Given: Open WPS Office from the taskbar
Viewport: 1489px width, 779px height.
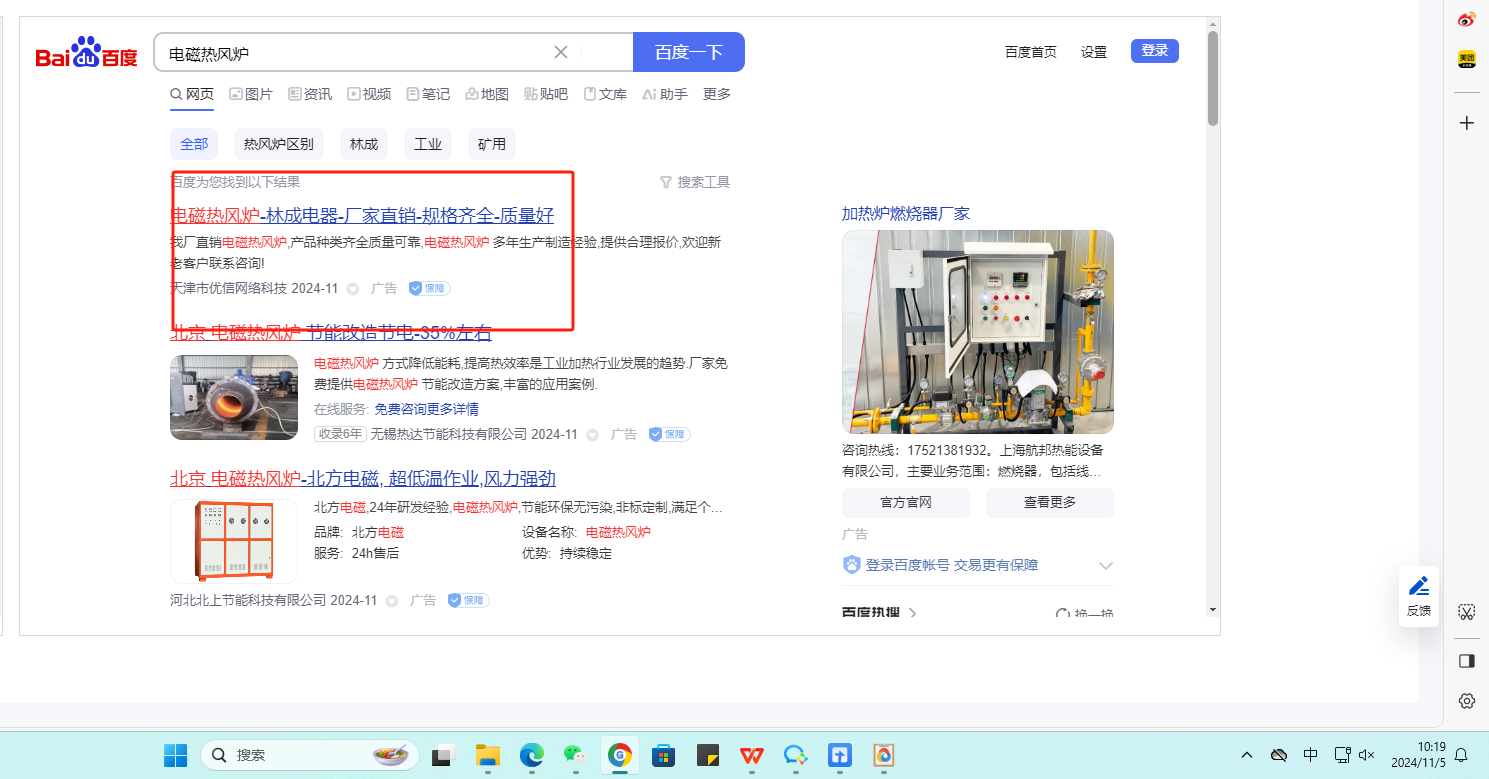Looking at the screenshot, I should [751, 755].
